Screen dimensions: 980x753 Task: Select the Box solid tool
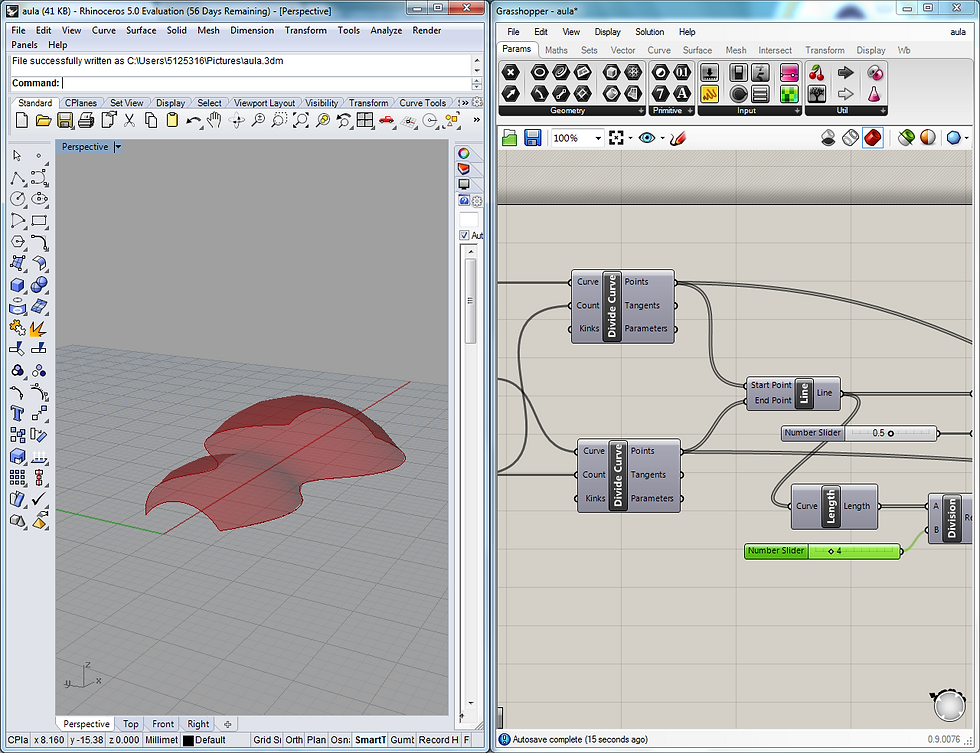tap(18, 285)
